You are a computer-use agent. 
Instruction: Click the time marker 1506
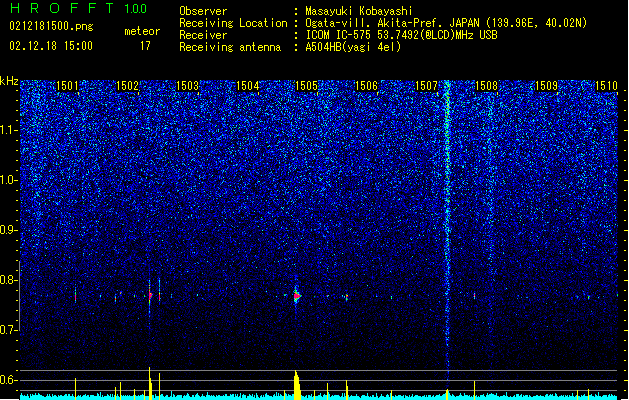click(x=367, y=86)
